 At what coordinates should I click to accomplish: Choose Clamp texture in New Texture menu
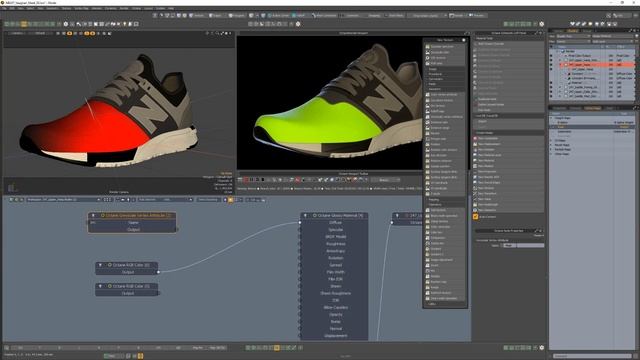click(444, 221)
